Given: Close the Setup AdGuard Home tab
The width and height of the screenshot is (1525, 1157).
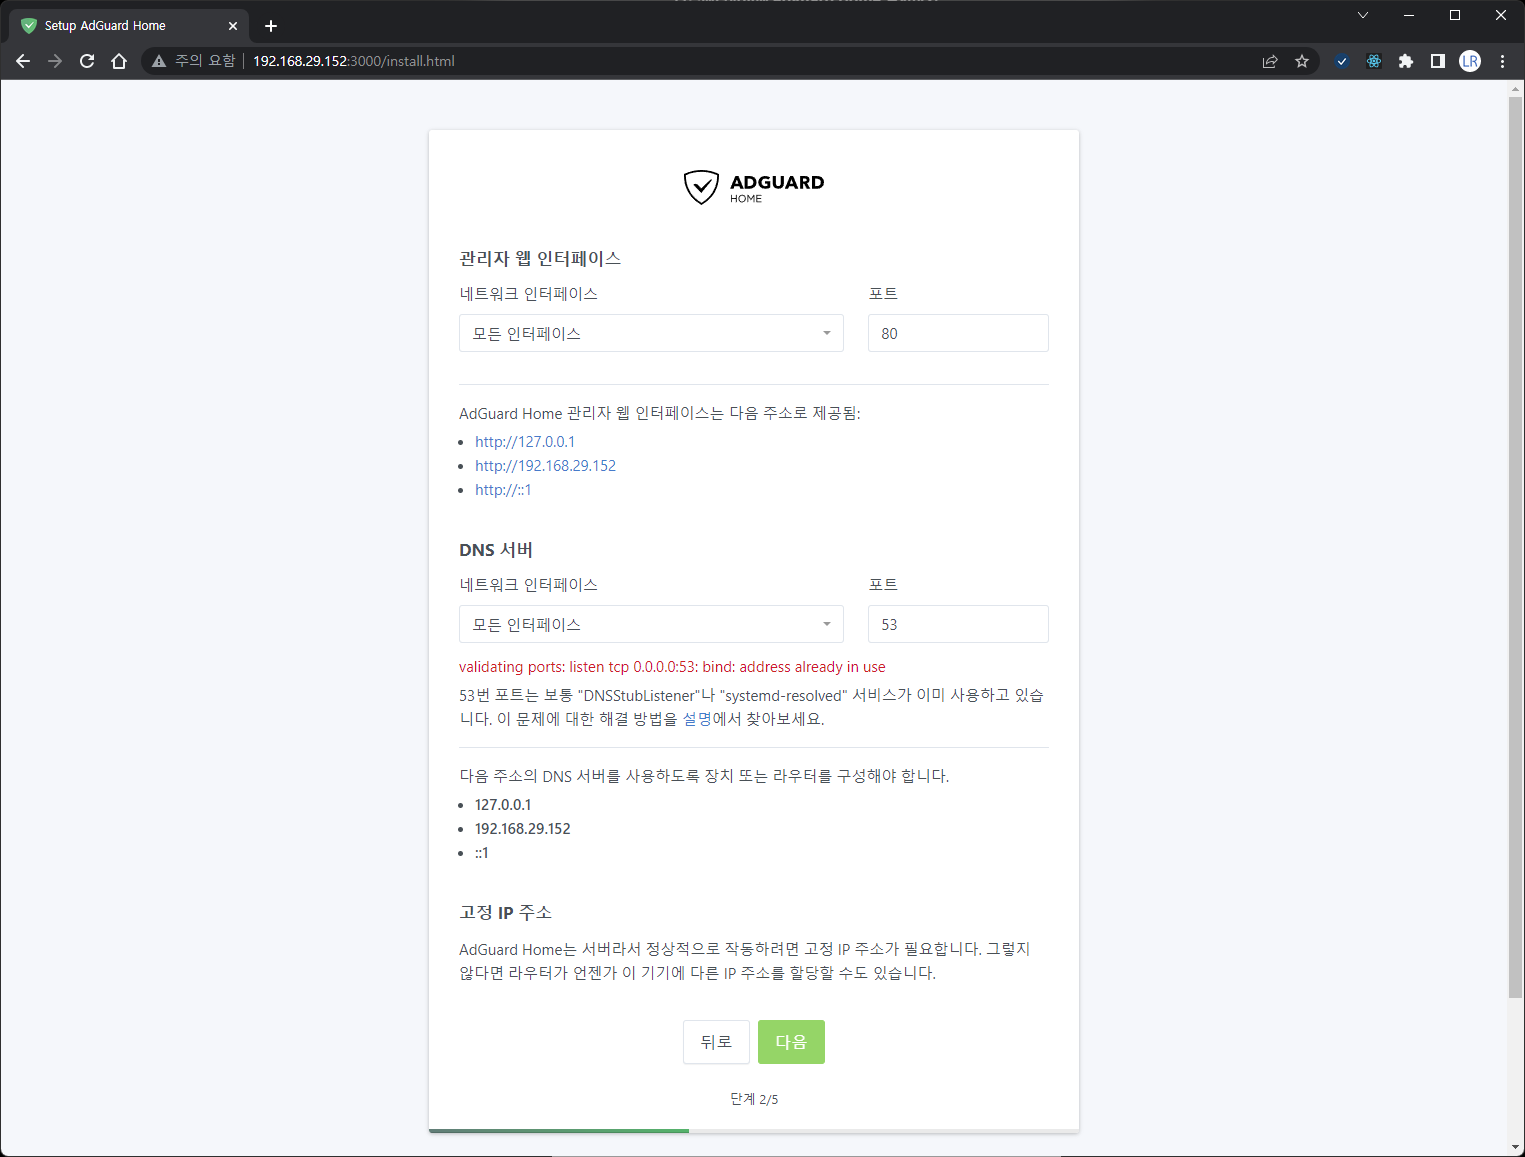Looking at the screenshot, I should [233, 26].
